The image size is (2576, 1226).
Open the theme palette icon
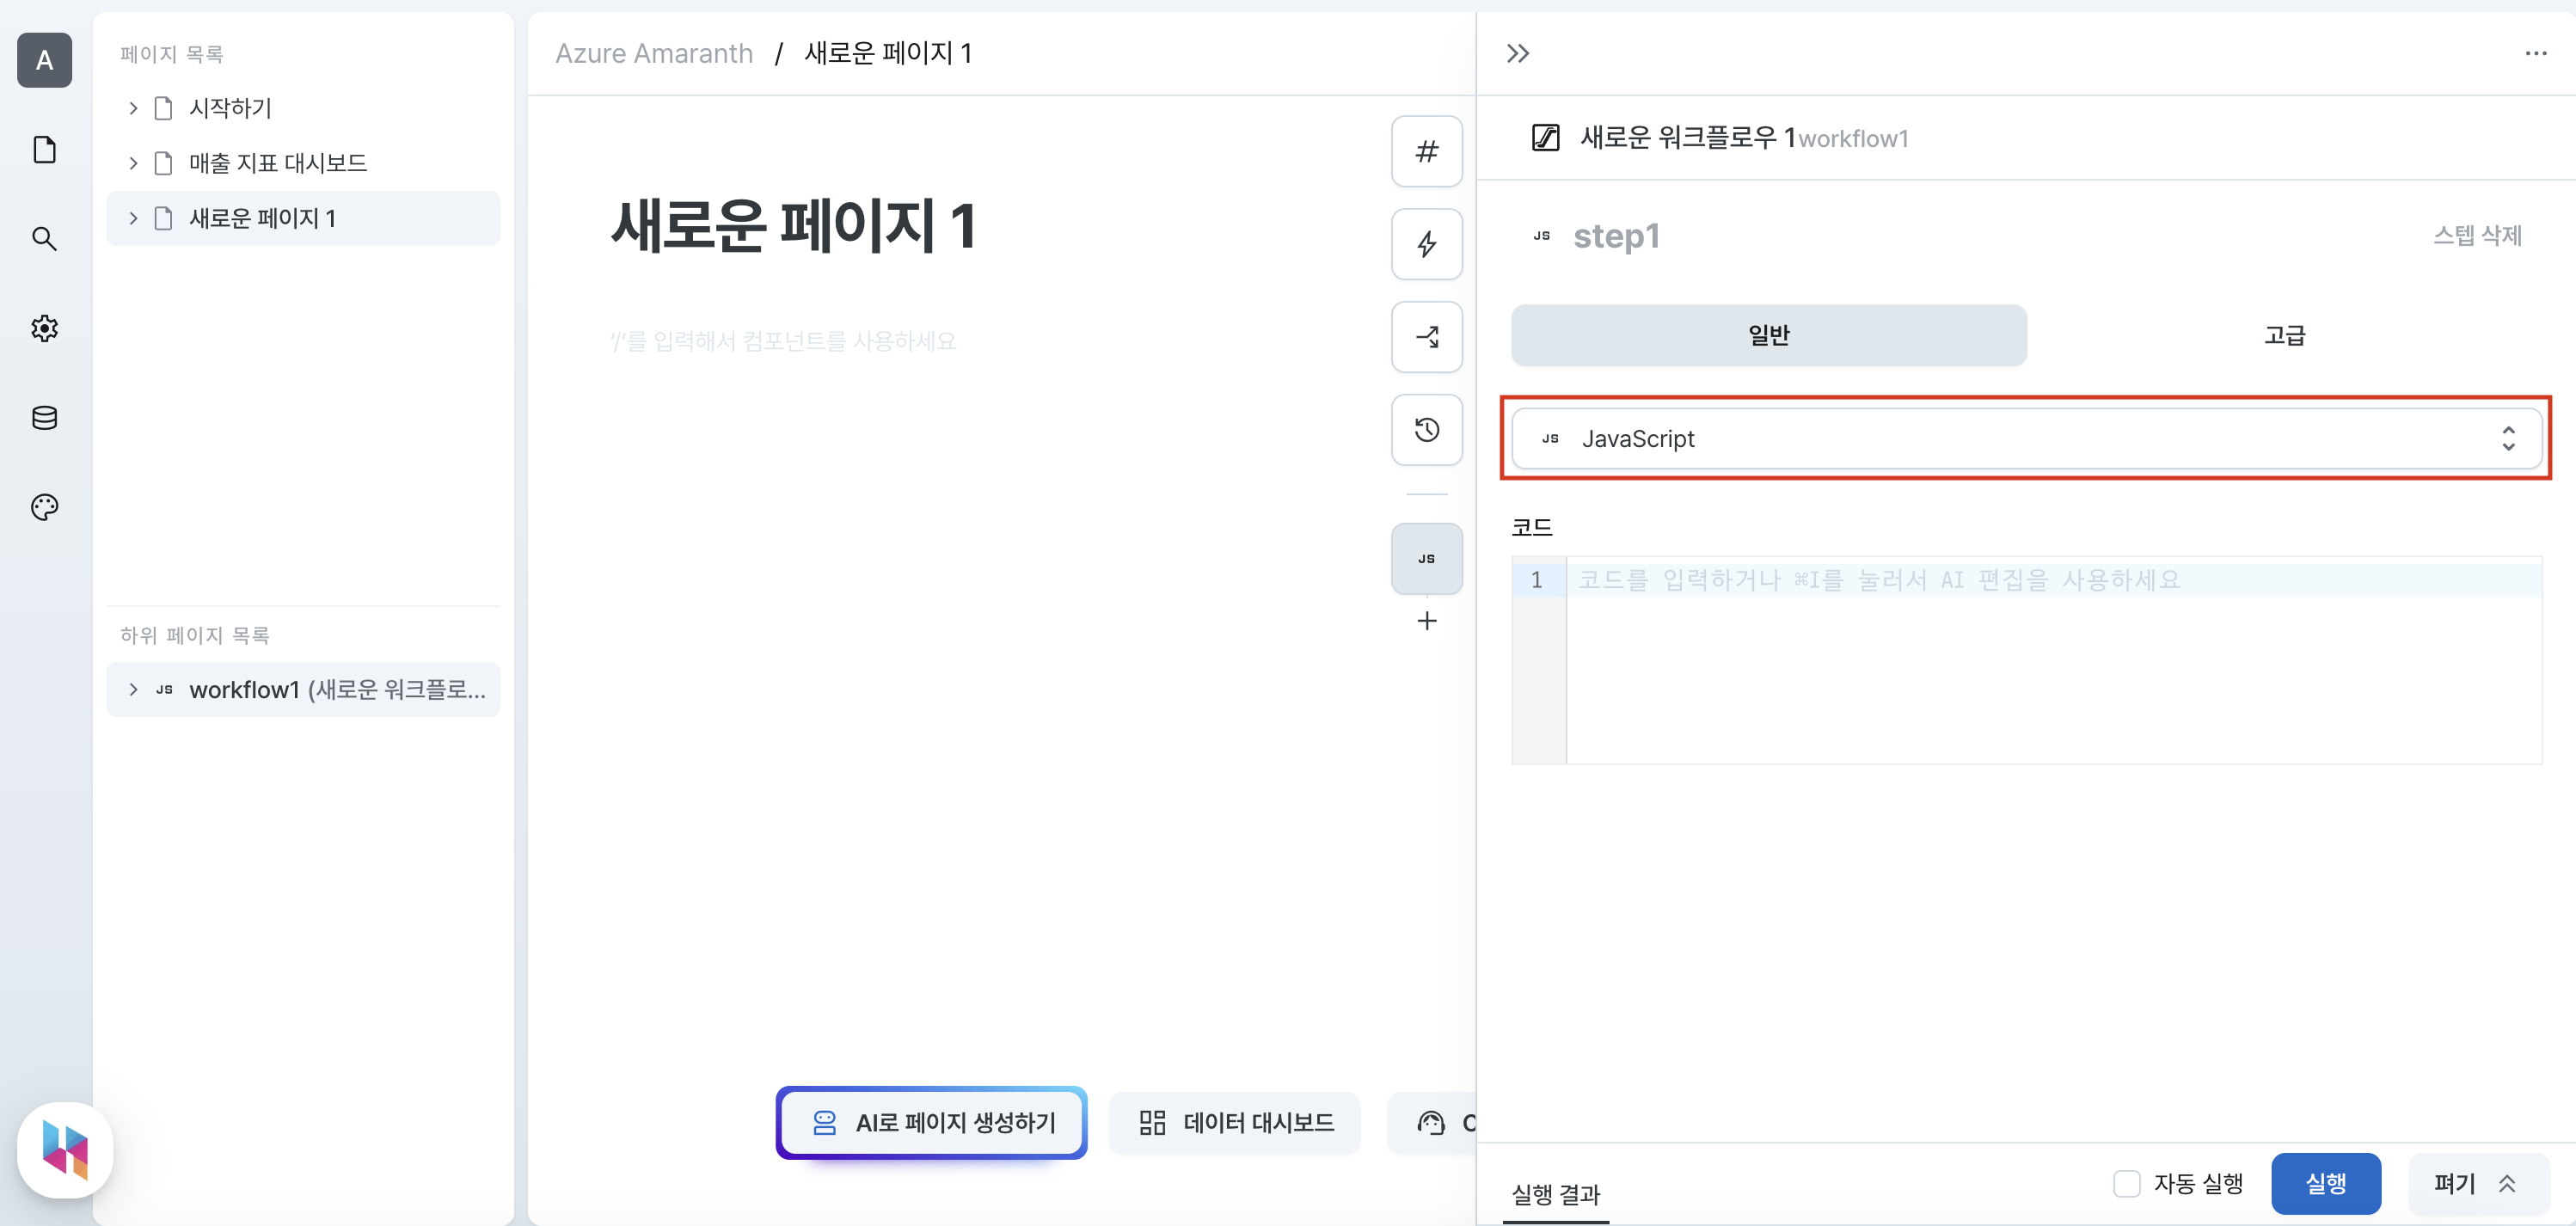point(44,507)
